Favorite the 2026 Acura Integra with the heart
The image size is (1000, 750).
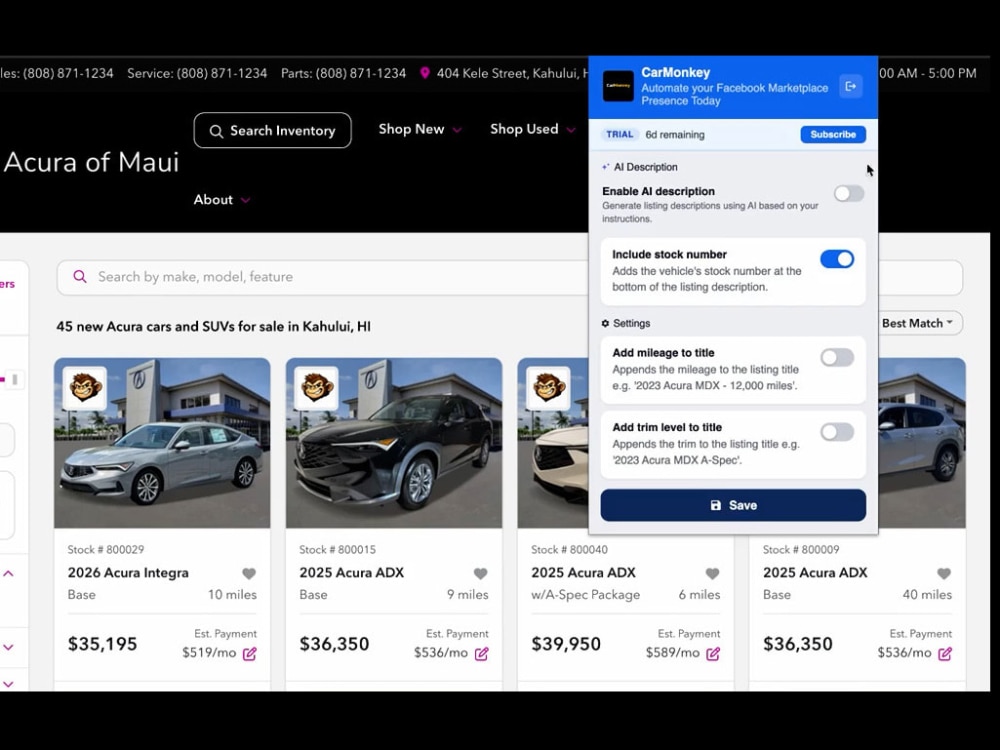coord(249,573)
